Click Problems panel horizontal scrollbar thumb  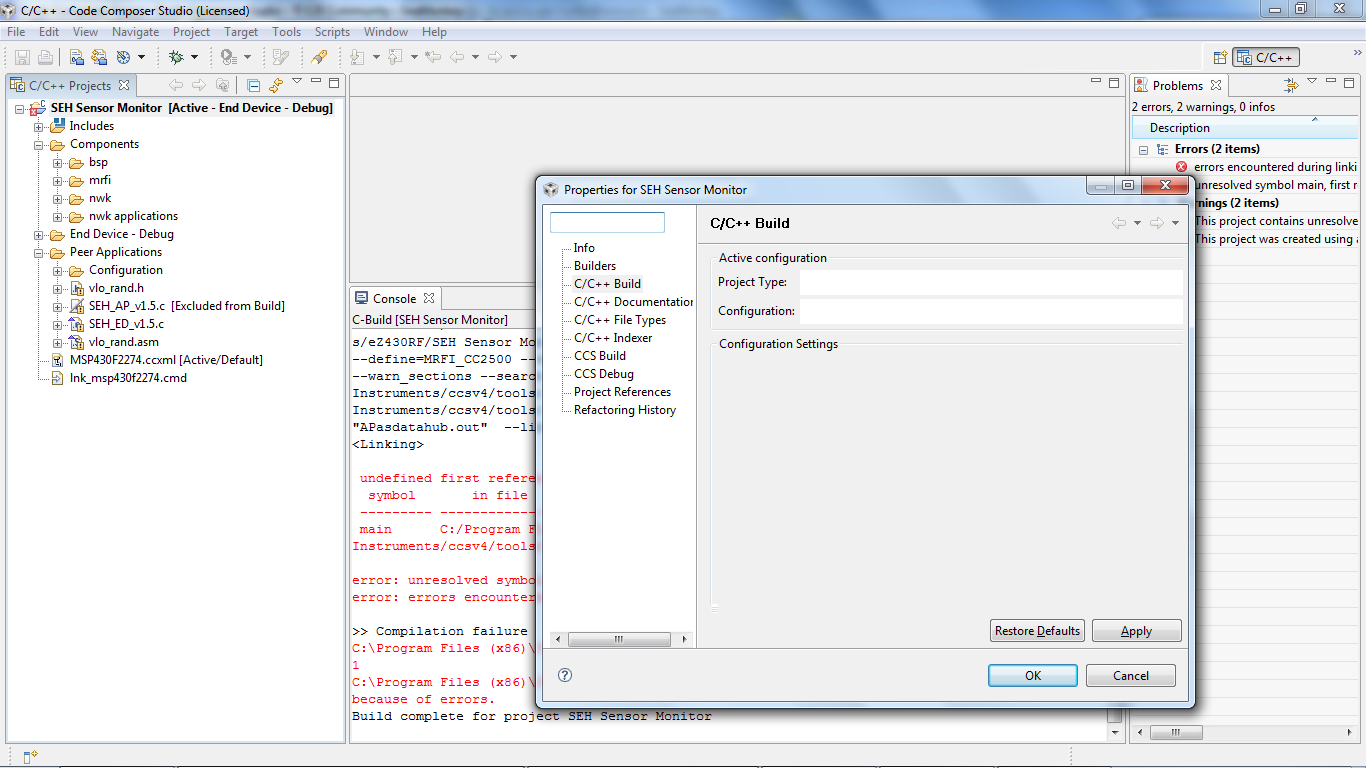click(x=1176, y=733)
